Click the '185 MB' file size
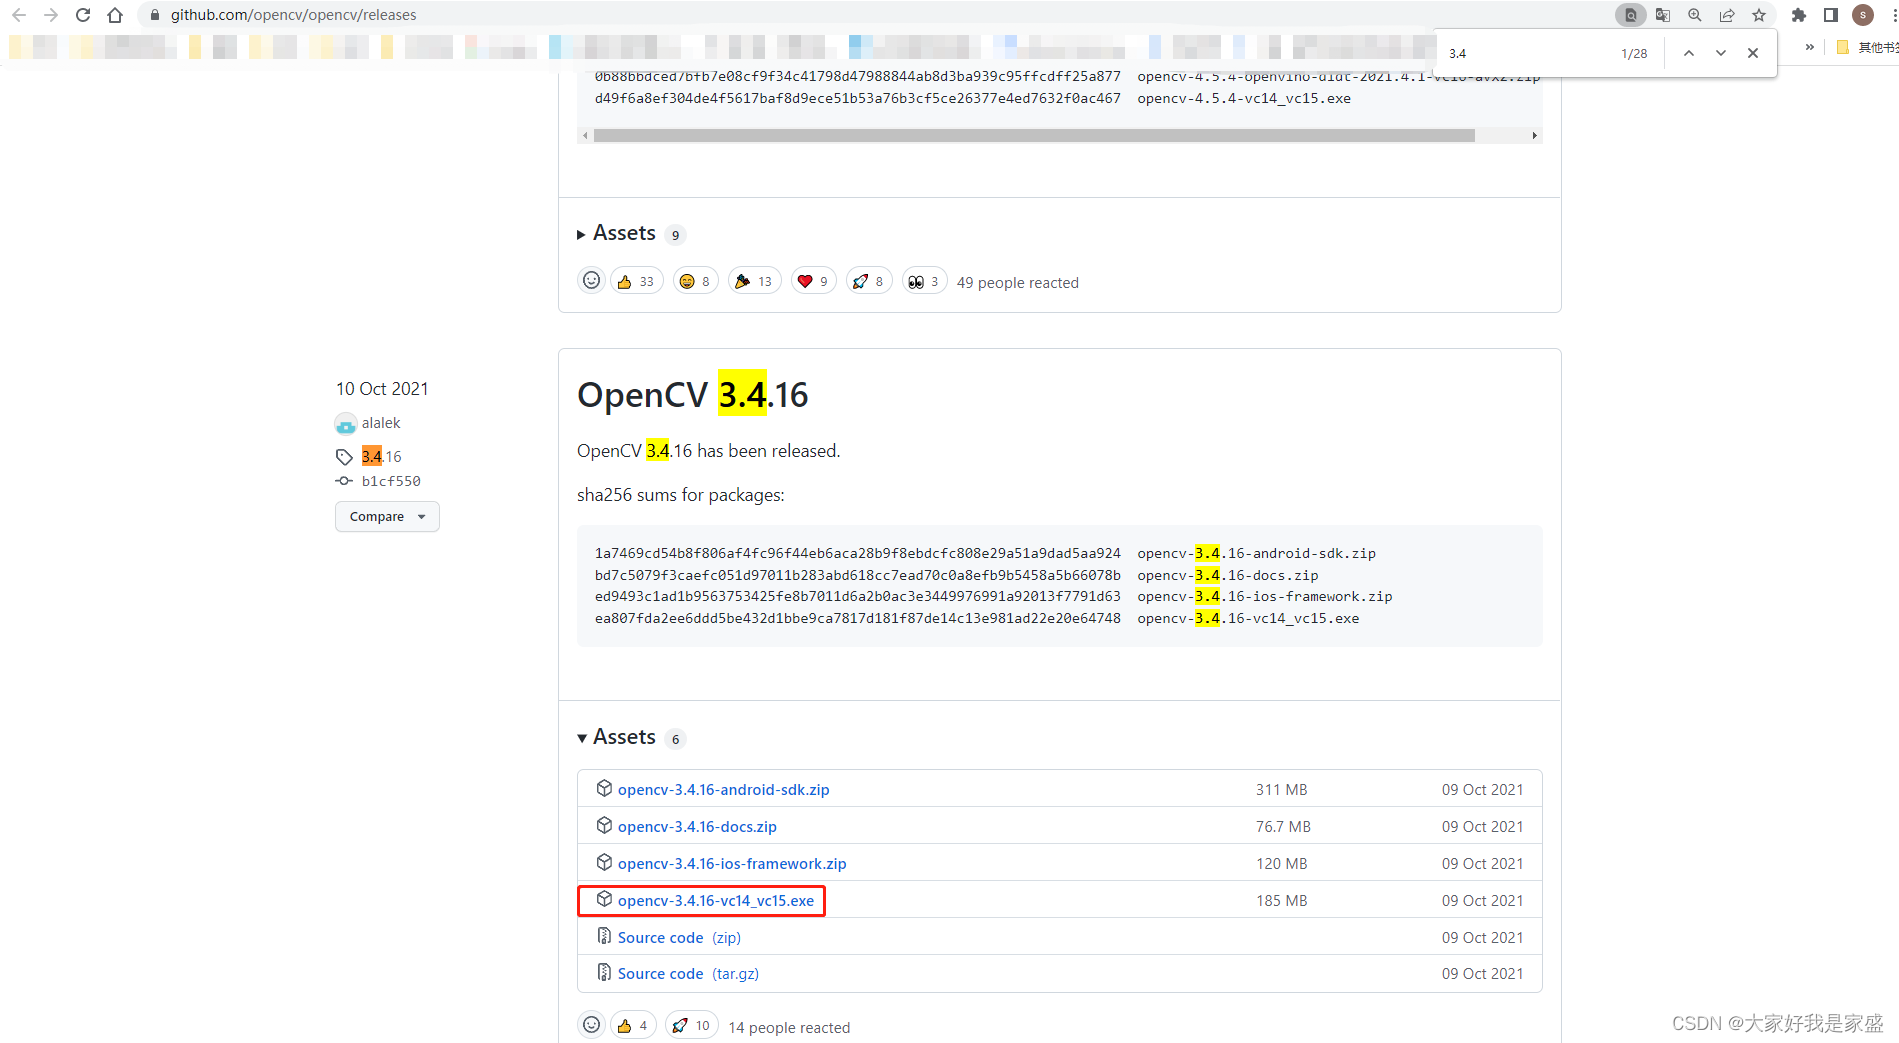Image resolution: width=1899 pixels, height=1043 pixels. [1282, 900]
